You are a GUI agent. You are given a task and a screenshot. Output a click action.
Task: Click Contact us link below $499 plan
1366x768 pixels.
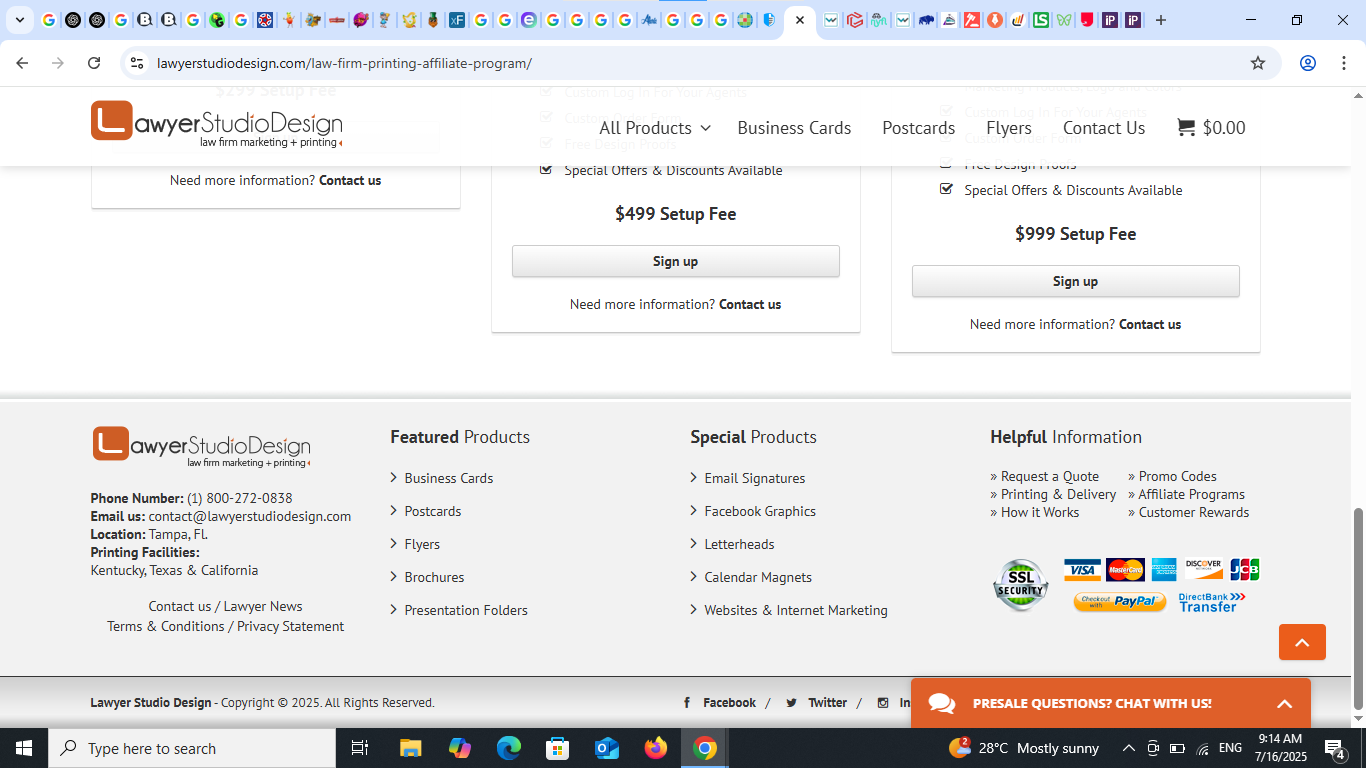click(x=750, y=304)
